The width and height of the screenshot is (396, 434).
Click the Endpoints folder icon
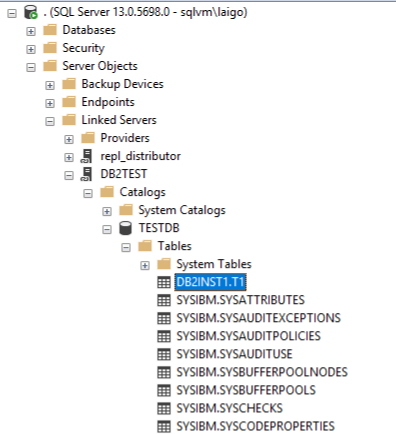click(69, 102)
